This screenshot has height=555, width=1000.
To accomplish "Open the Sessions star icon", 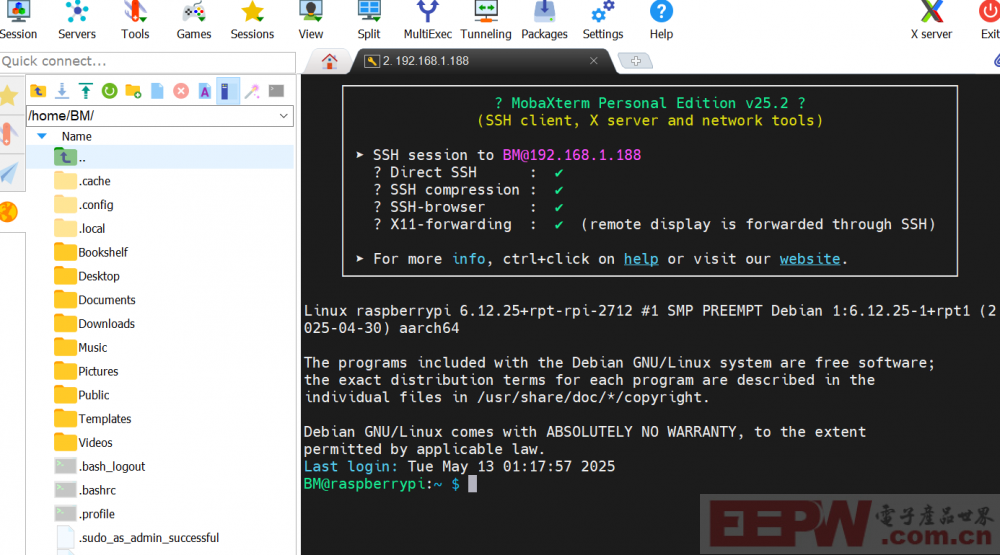I will pos(252,21).
